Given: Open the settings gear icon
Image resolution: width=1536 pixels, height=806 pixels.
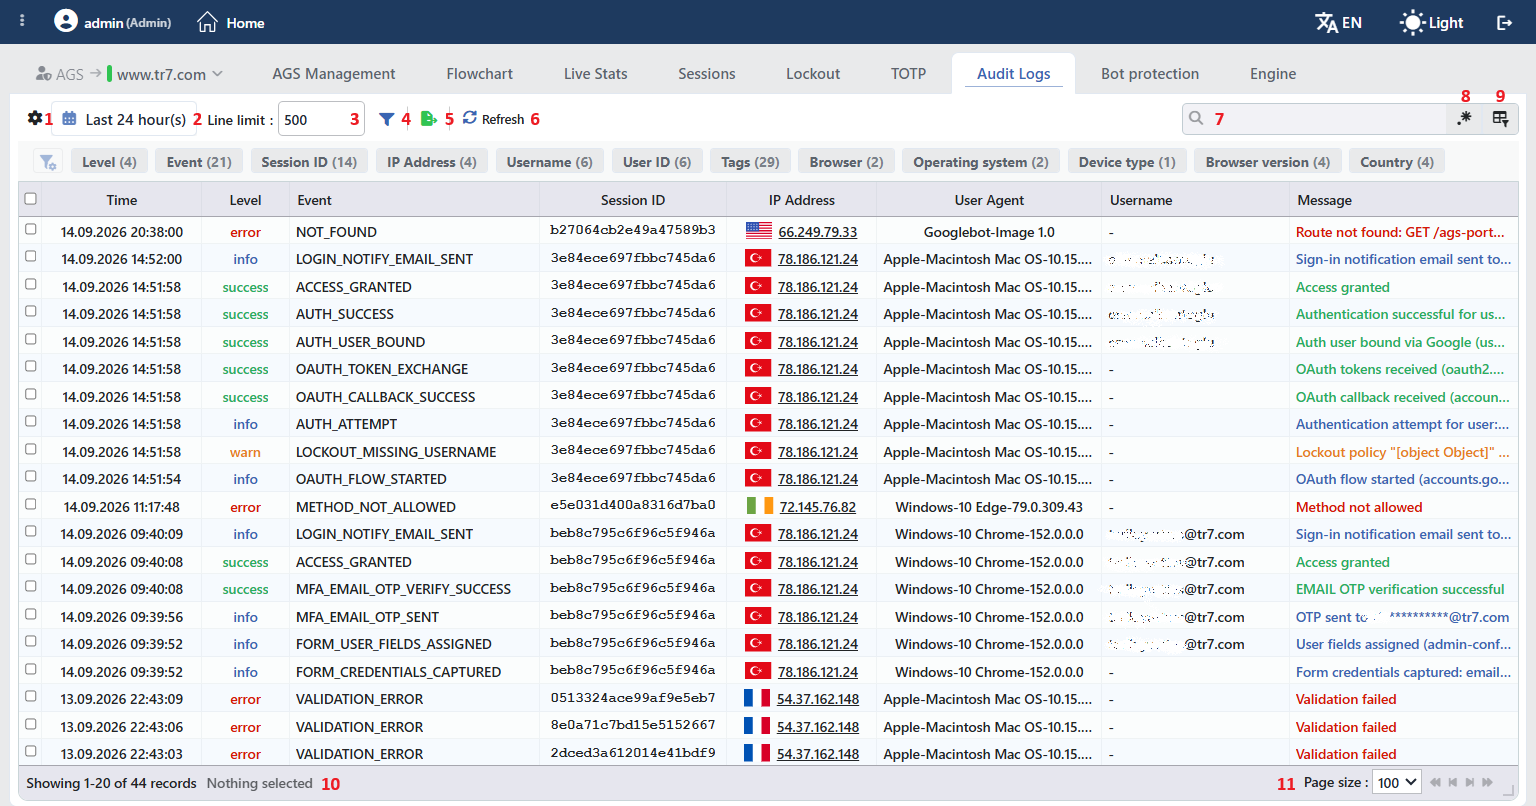Looking at the screenshot, I should click(x=35, y=118).
